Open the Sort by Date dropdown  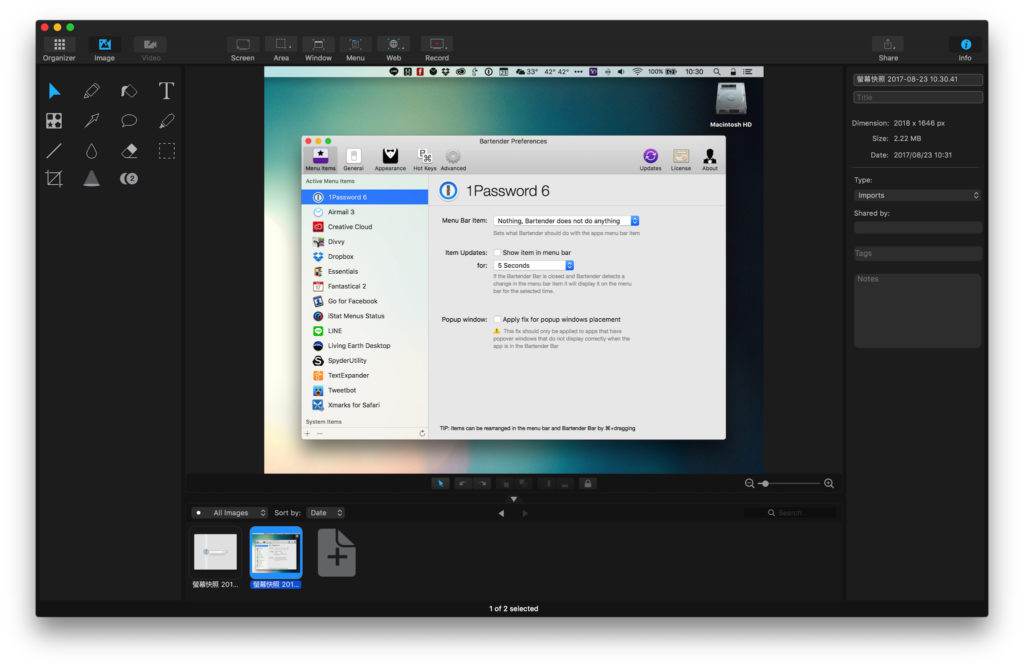(325, 513)
